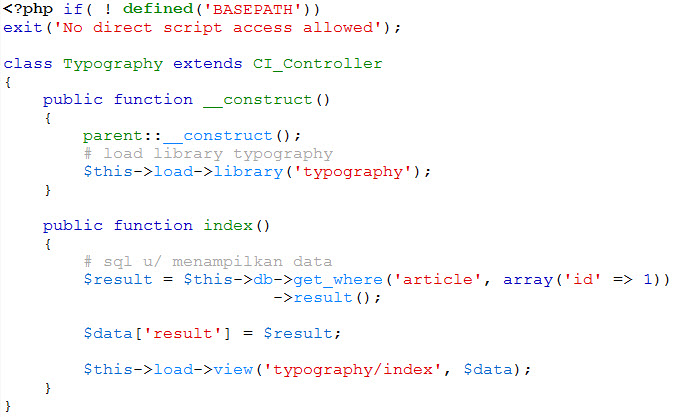The image size is (674, 417).
Task: Click the 'get_where' method call
Action: 337,280
